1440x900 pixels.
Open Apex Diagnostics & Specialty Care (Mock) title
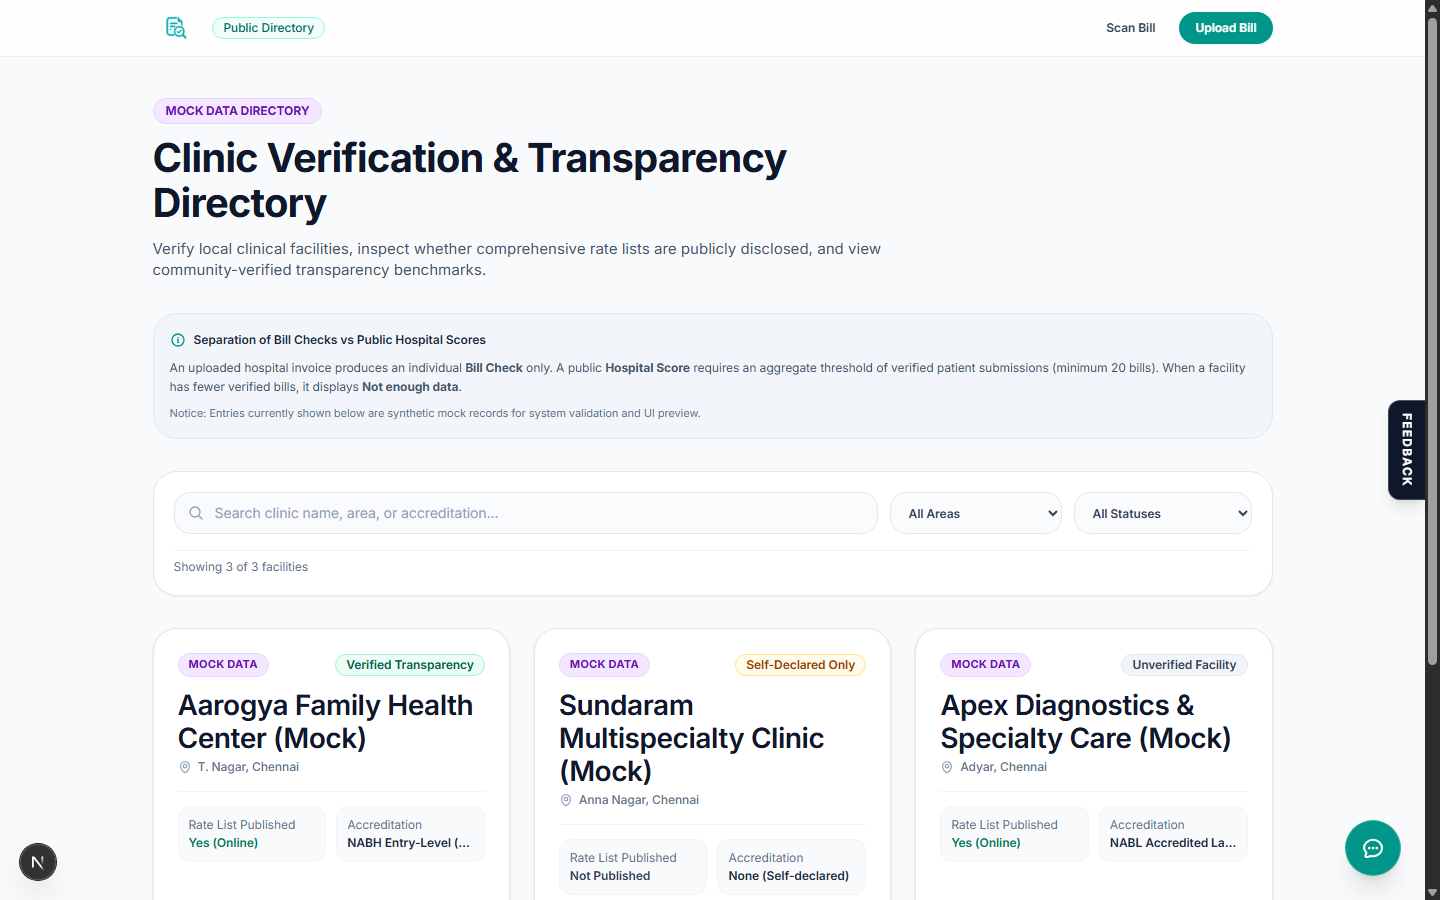coord(1086,722)
